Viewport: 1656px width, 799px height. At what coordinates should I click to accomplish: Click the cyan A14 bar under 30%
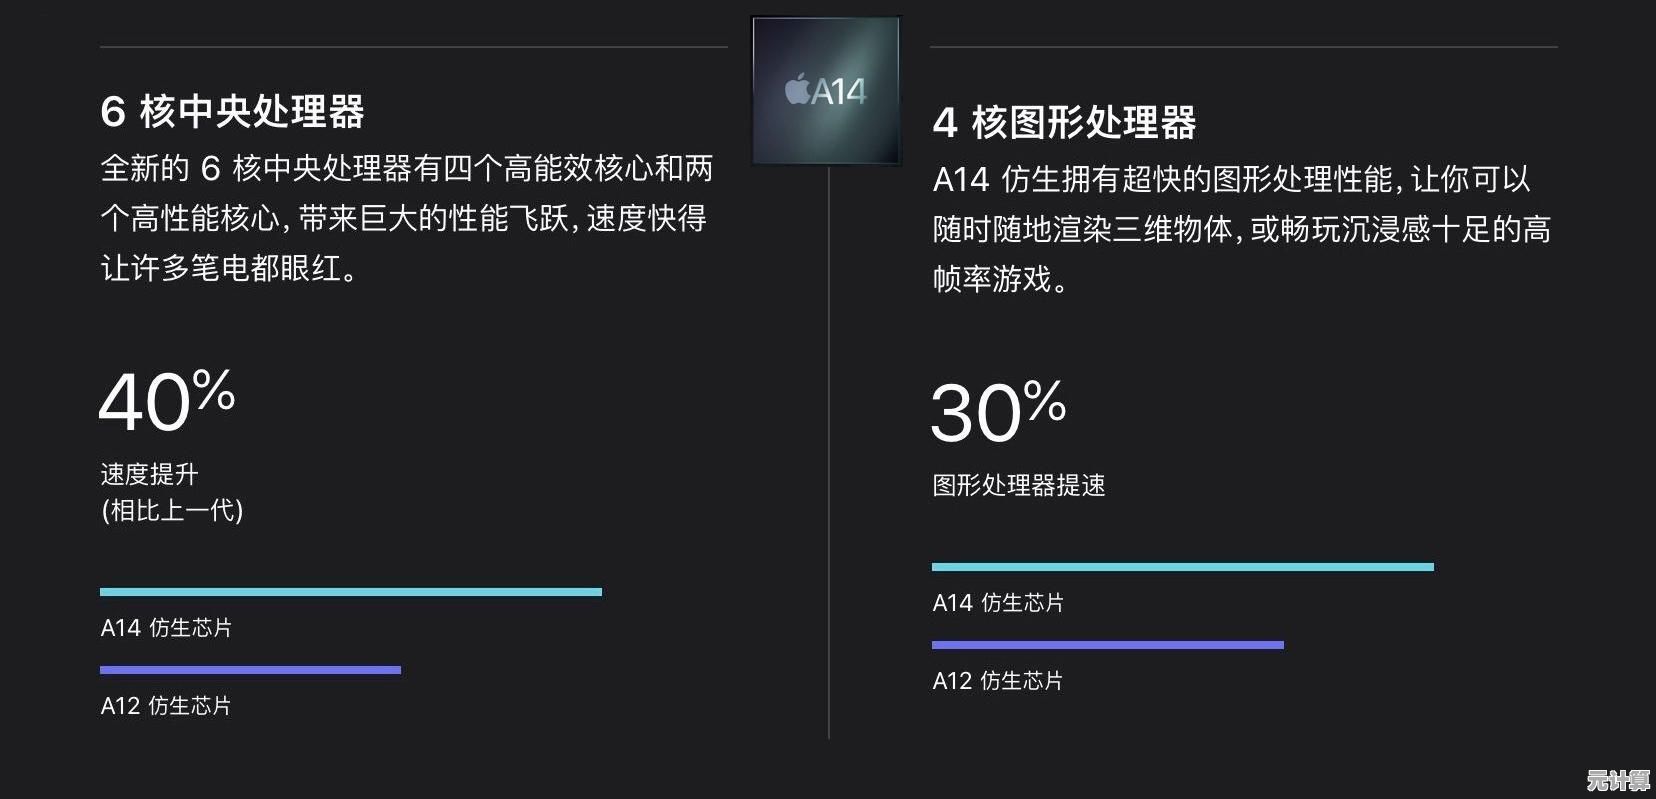coord(1182,567)
